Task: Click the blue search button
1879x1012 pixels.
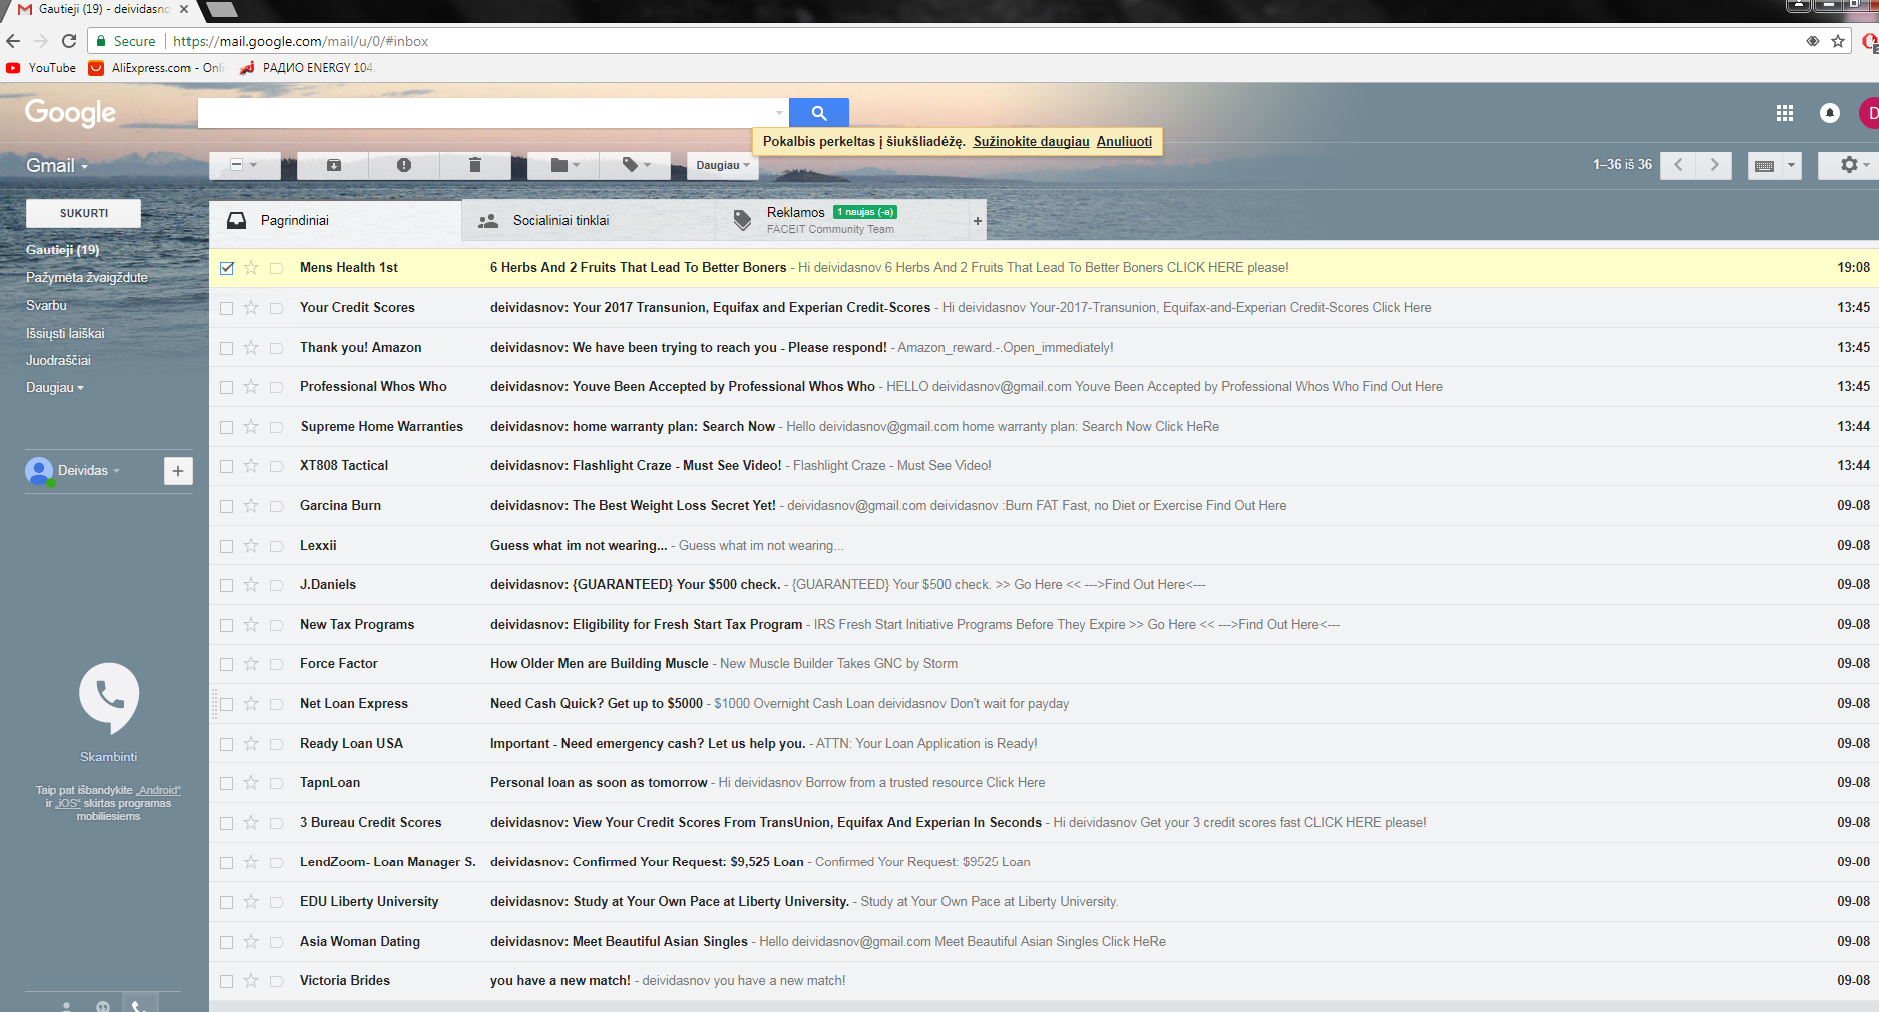Action: click(x=818, y=113)
